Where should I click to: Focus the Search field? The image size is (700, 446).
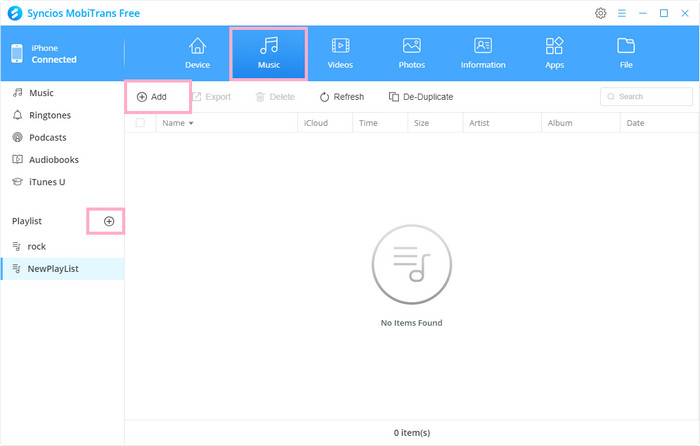[646, 96]
